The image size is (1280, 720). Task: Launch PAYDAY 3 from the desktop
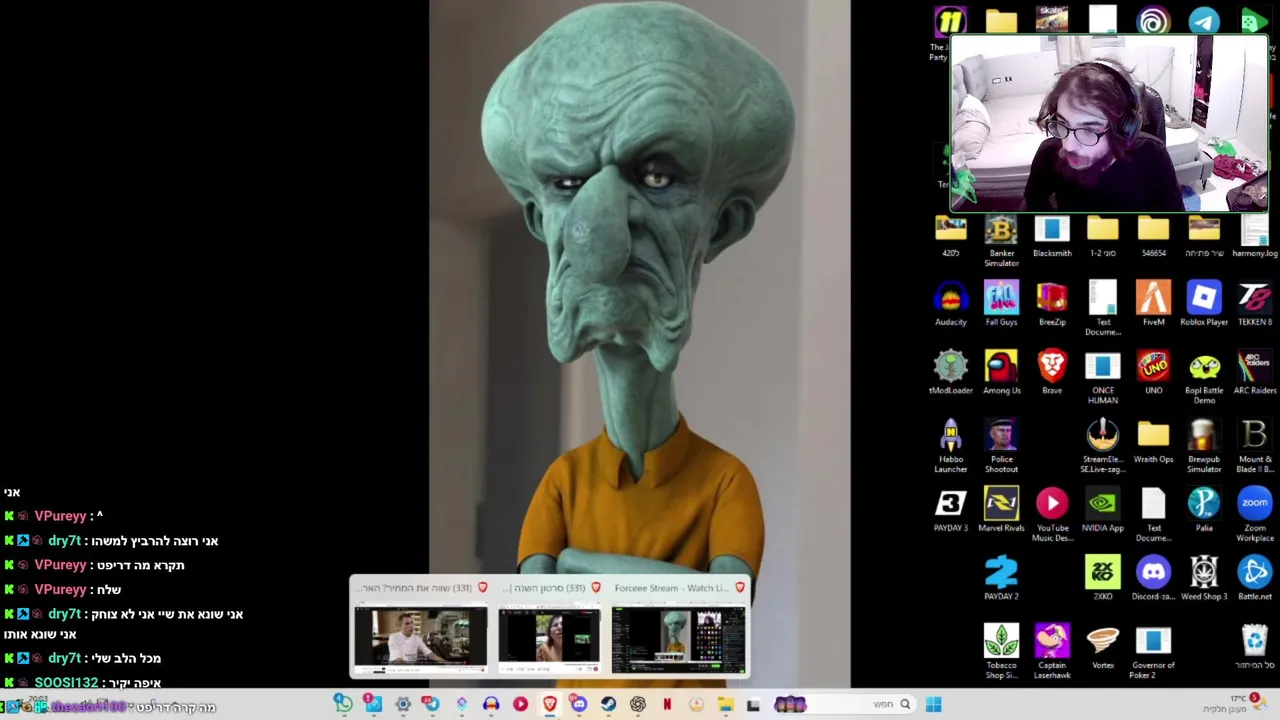[x=950, y=510]
